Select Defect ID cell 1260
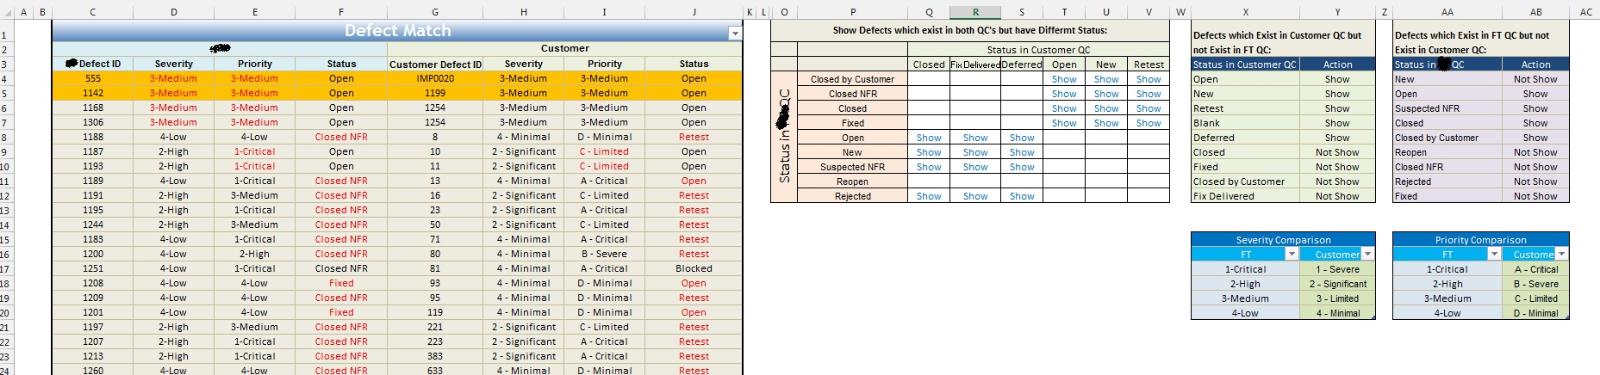The height and width of the screenshot is (375, 1600). pyautogui.click(x=92, y=370)
